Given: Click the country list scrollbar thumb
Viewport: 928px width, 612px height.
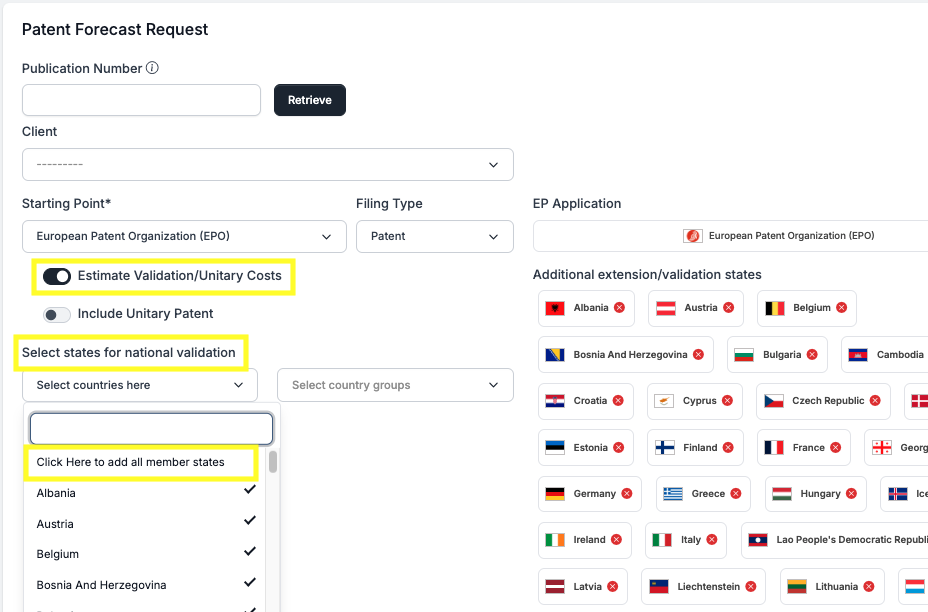Looking at the screenshot, I should coord(273,462).
